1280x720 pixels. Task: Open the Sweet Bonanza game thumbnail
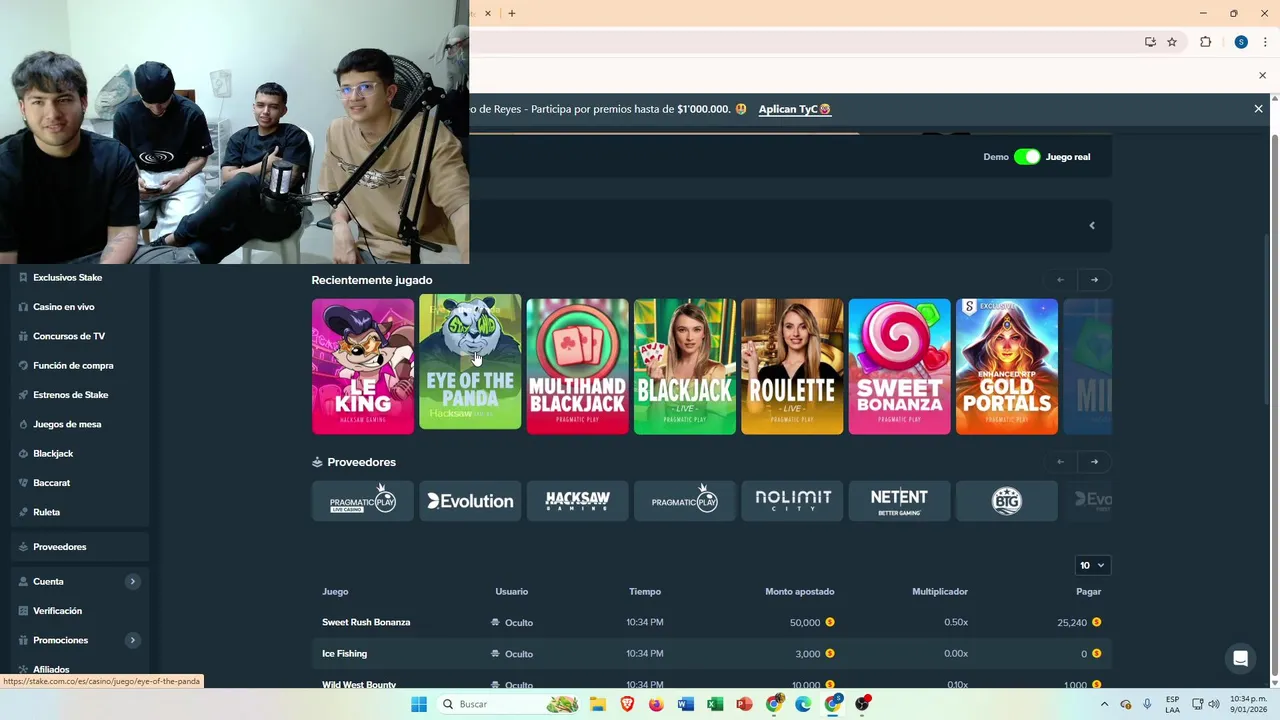click(x=900, y=366)
